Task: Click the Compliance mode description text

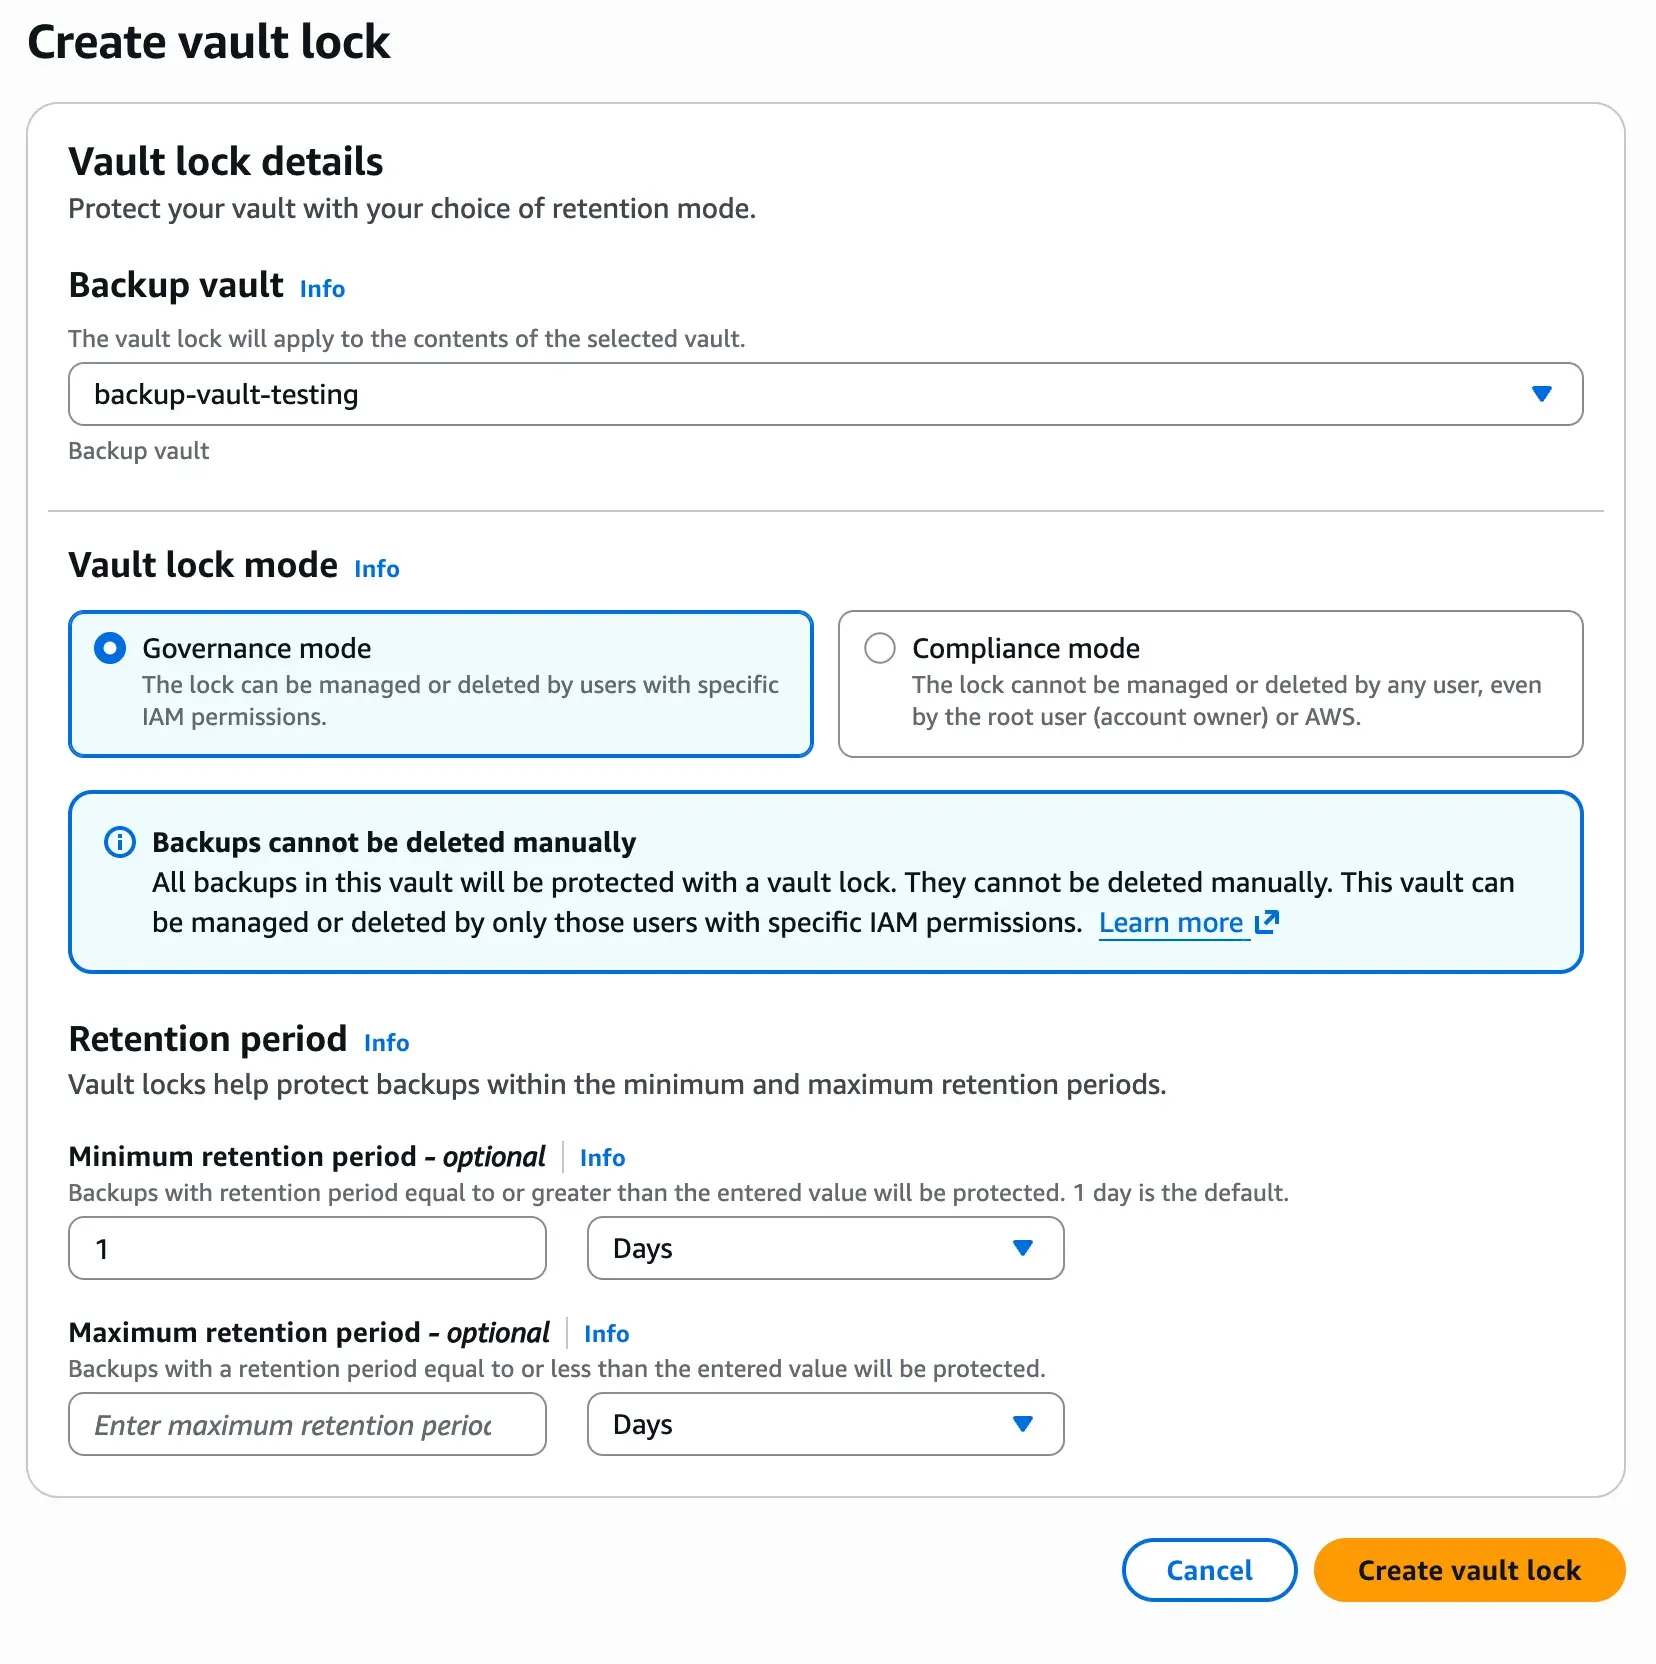Action: pyautogui.click(x=1226, y=701)
